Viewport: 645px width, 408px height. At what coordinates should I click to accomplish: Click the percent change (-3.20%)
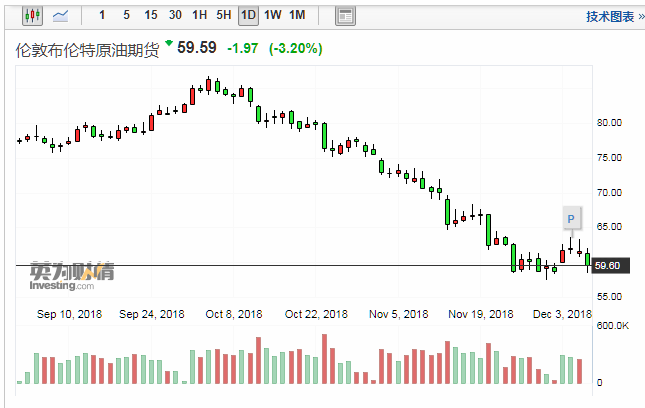click(296, 49)
